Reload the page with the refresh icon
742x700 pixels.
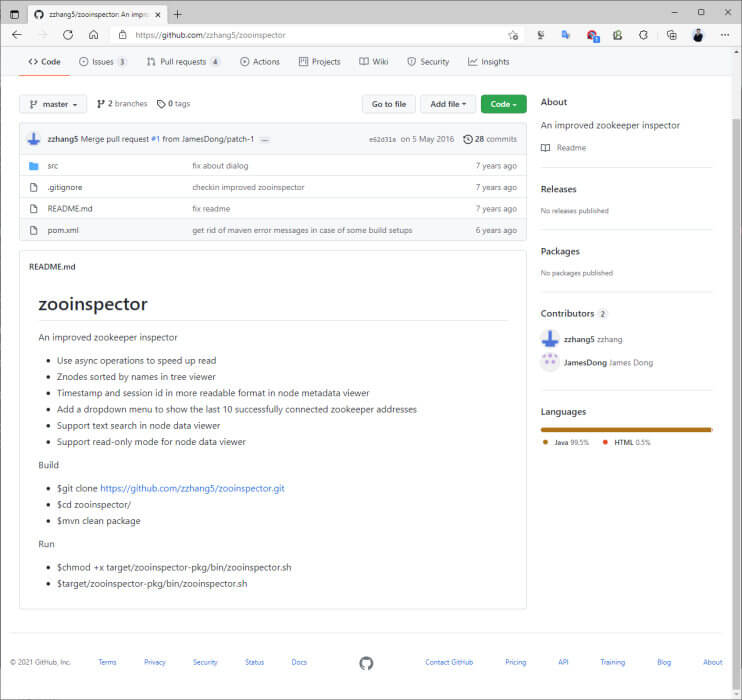coord(68,35)
